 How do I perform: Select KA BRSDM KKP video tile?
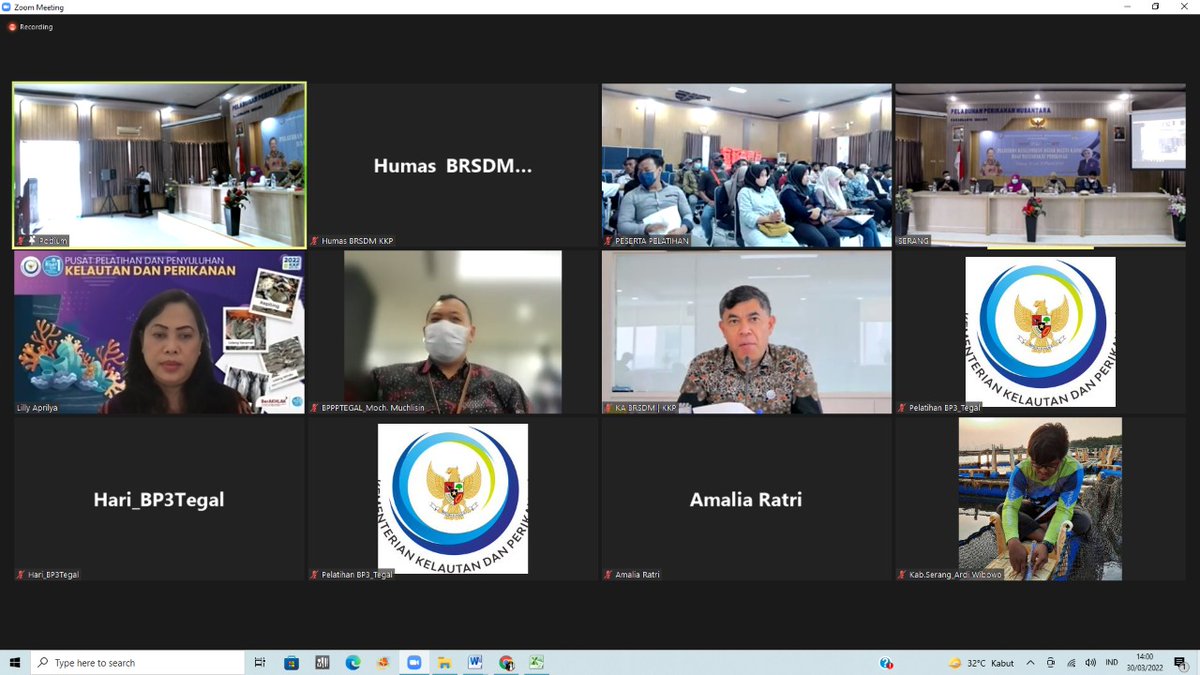tap(747, 332)
